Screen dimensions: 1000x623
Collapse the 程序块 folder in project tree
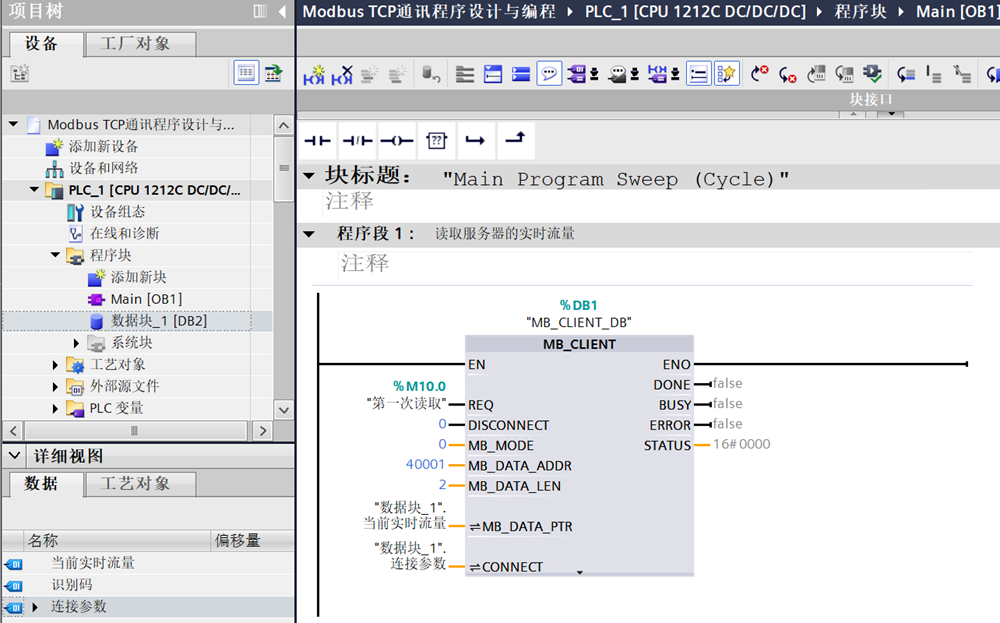click(57, 255)
